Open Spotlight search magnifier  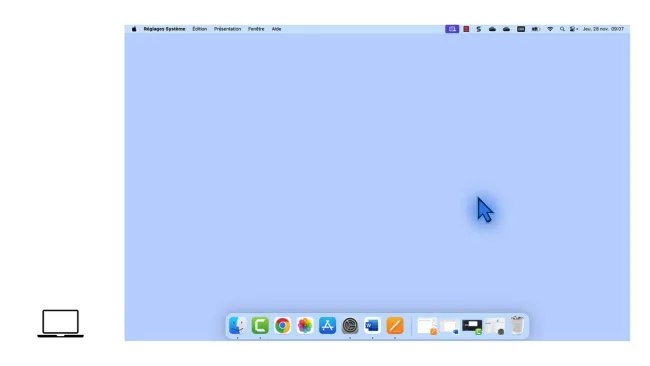[x=562, y=29]
